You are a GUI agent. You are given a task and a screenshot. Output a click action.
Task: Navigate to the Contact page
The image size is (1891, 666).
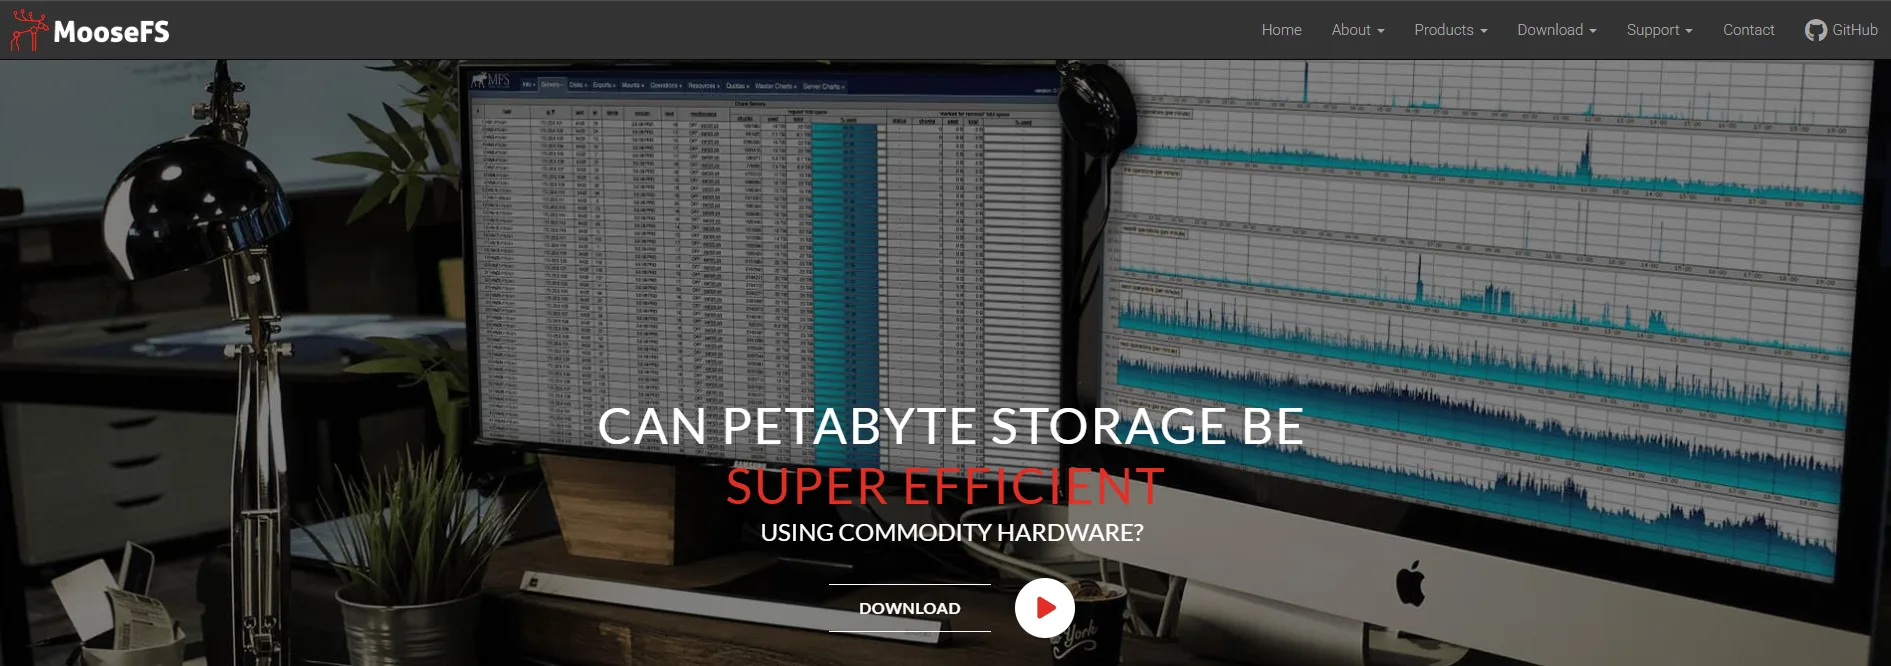[1748, 30]
